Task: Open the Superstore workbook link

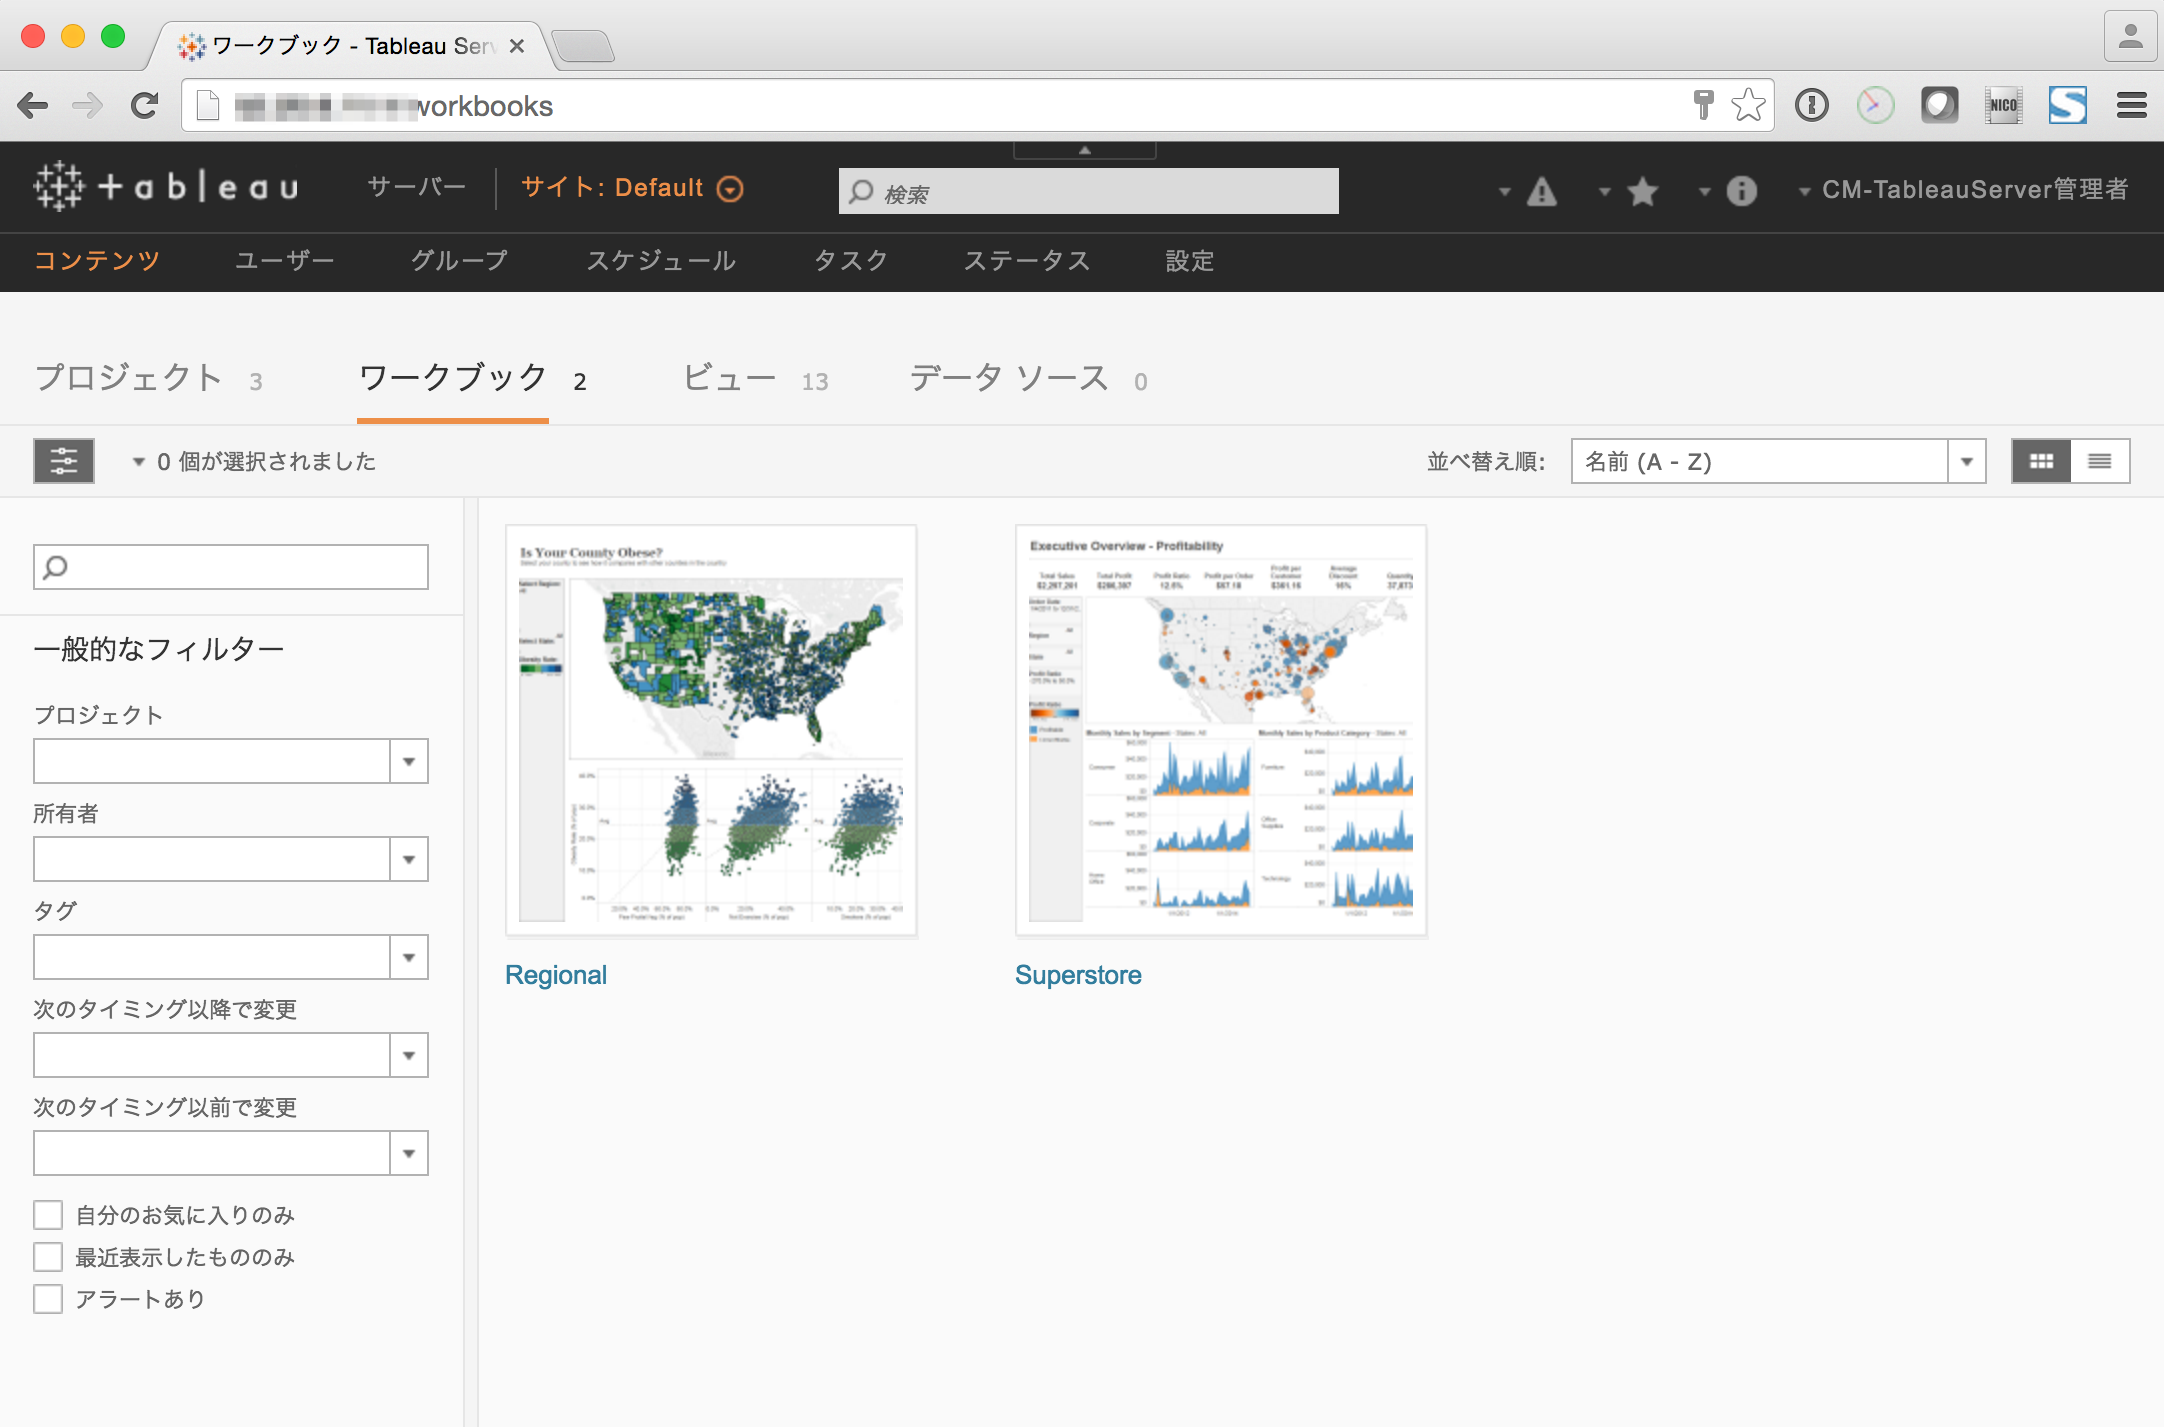Action: coord(1077,974)
